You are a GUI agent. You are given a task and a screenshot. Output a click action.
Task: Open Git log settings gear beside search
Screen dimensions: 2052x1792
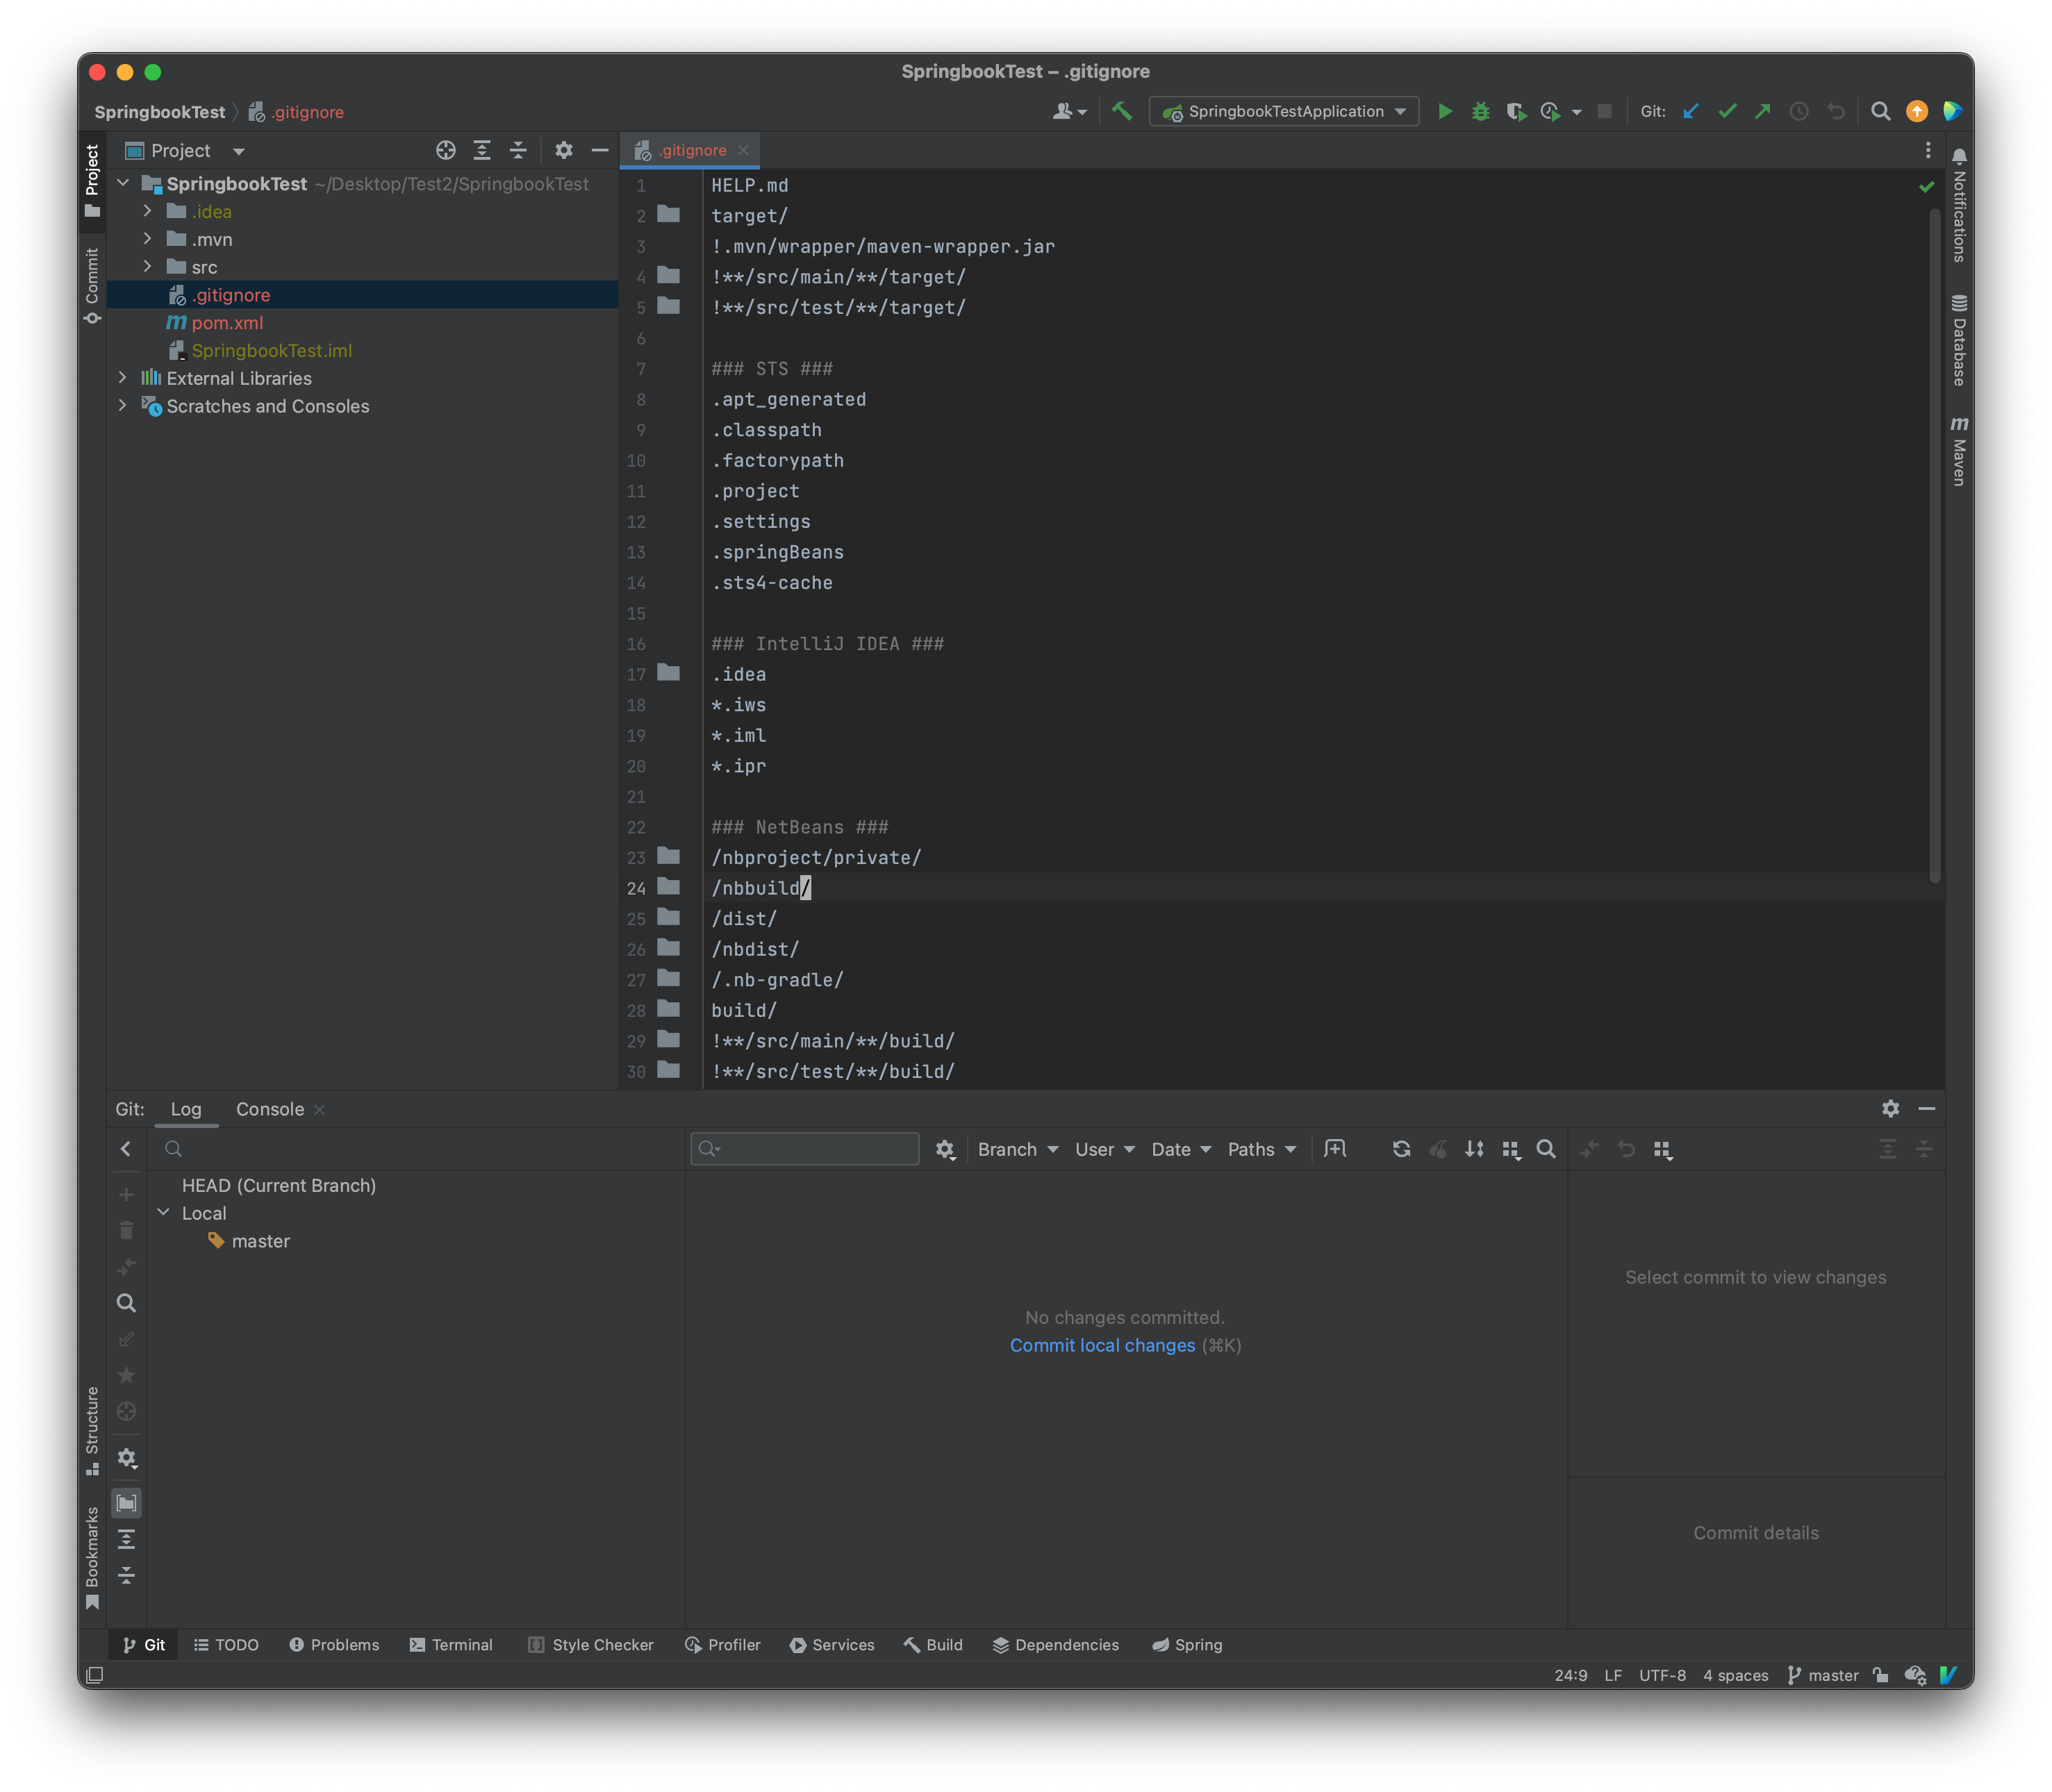pos(945,1149)
